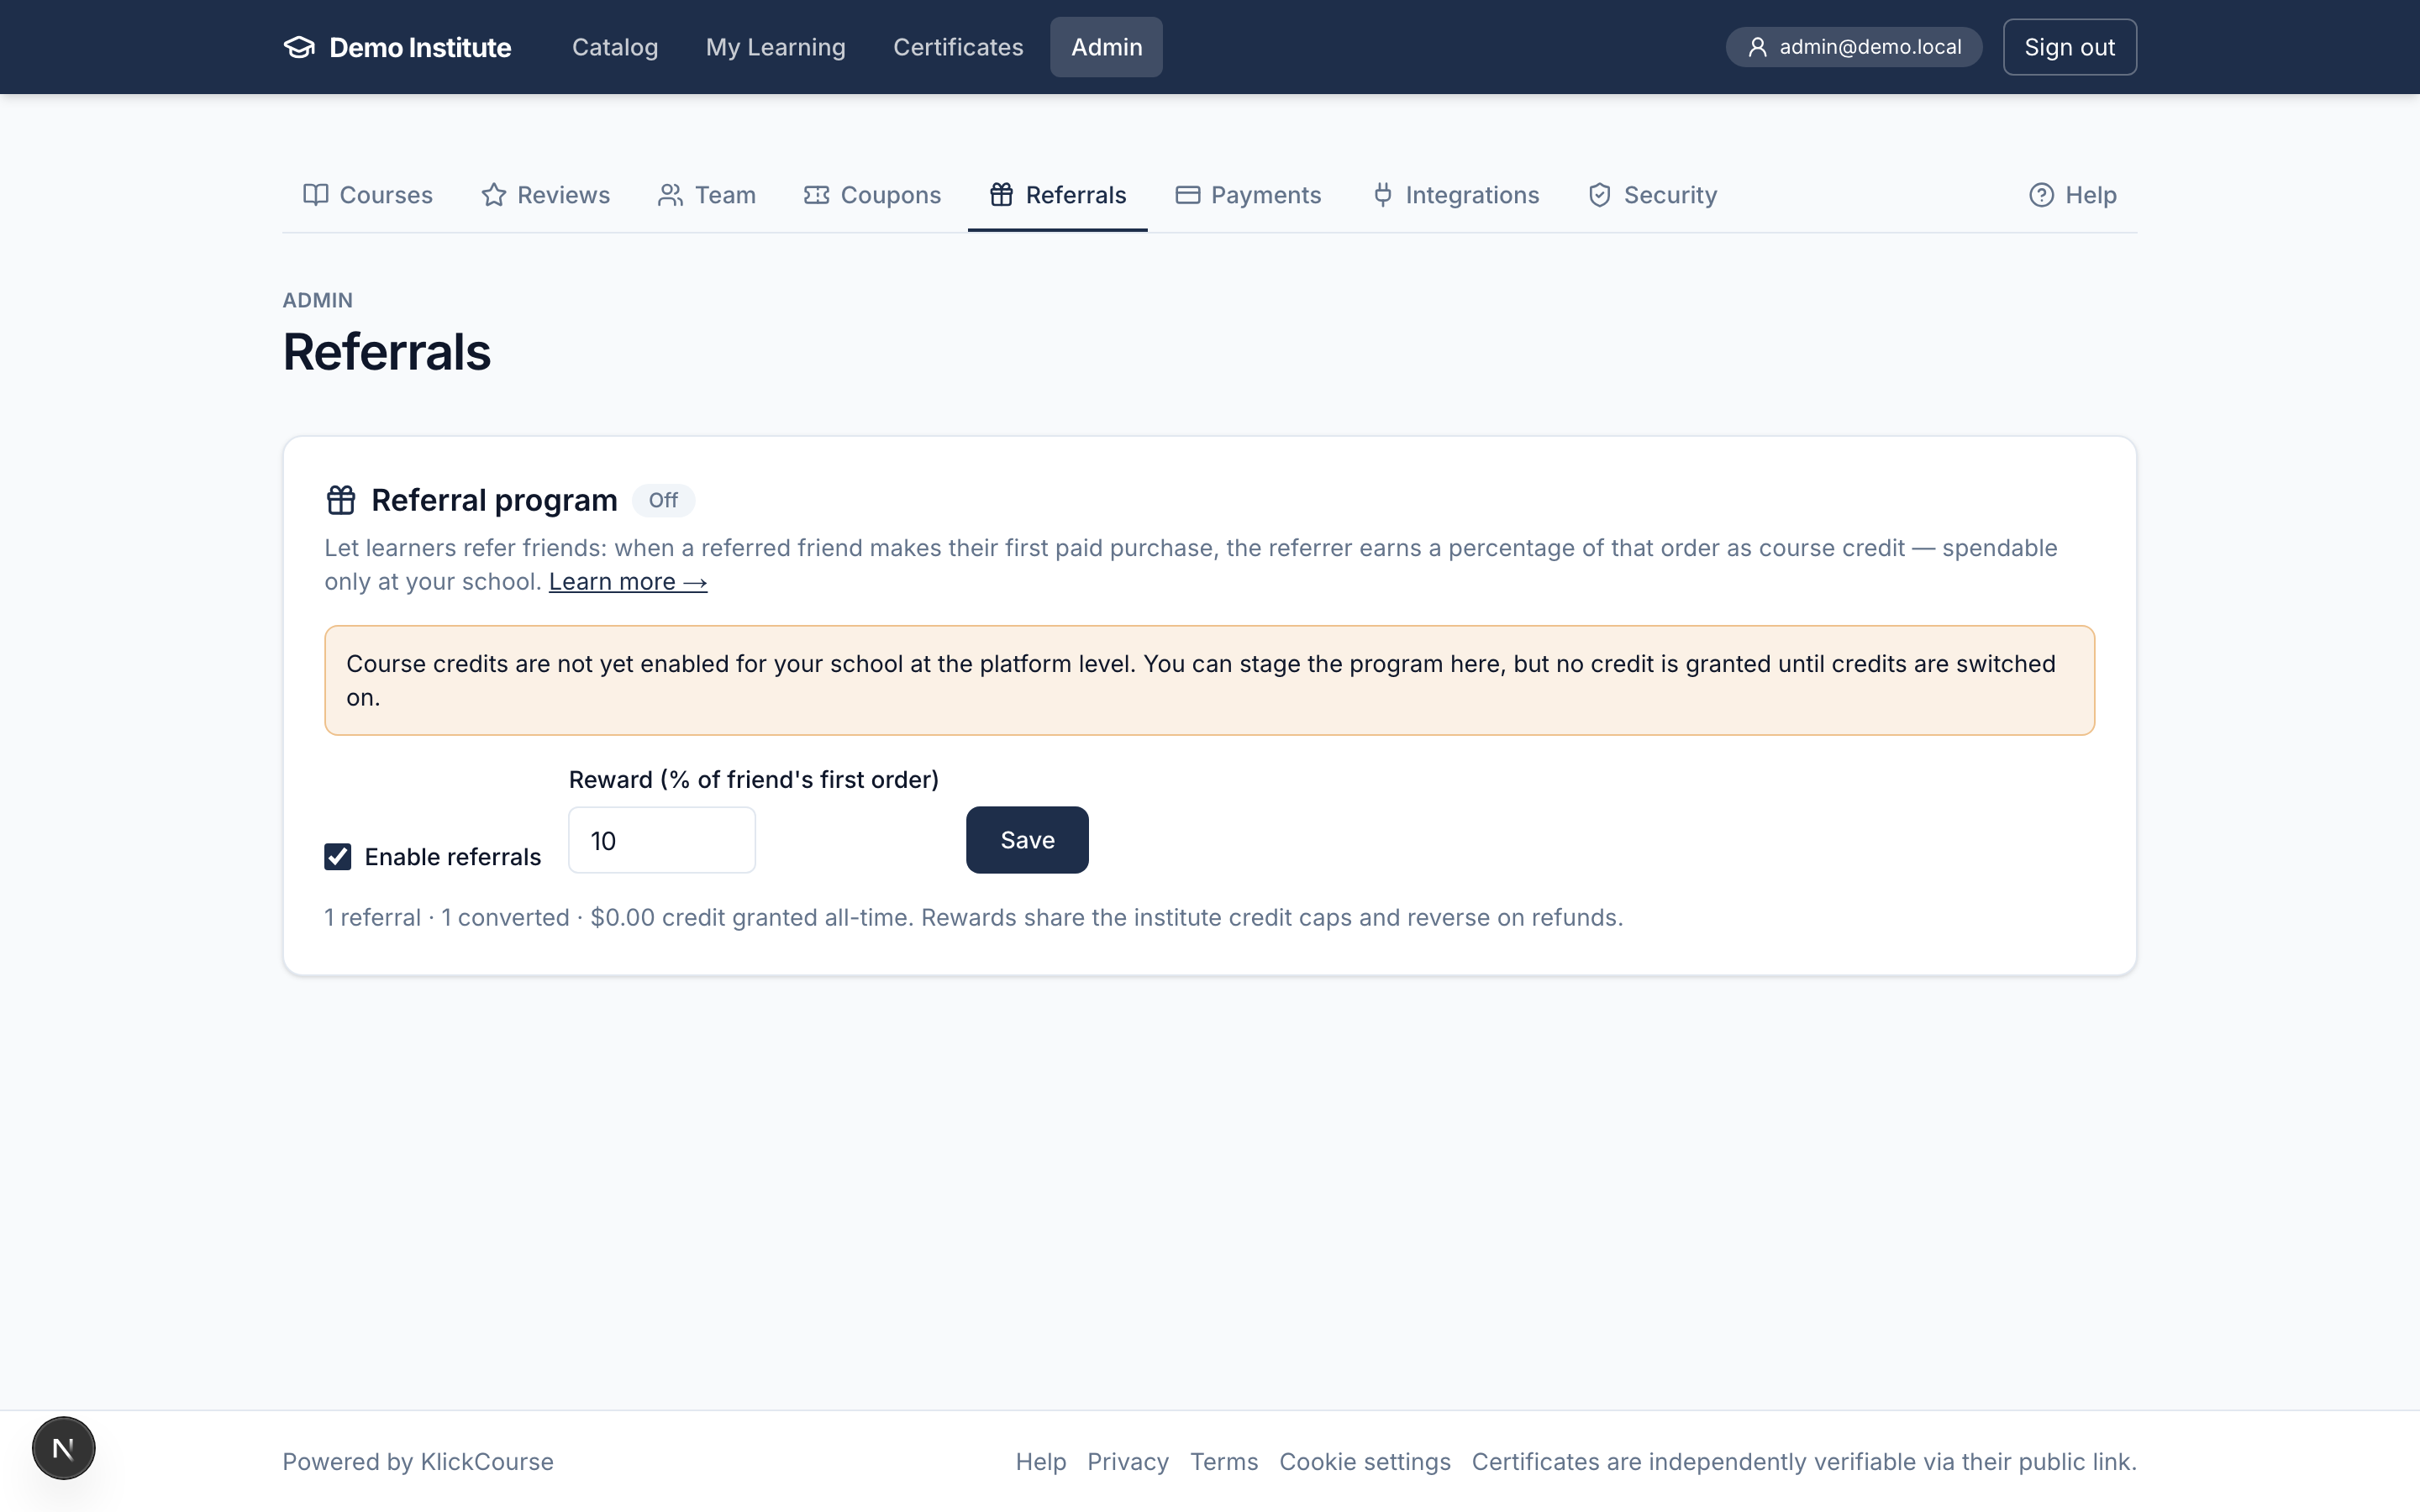Click the gift icon in Referrals tab
Image resolution: width=2420 pixels, height=1512 pixels.
tap(1001, 195)
